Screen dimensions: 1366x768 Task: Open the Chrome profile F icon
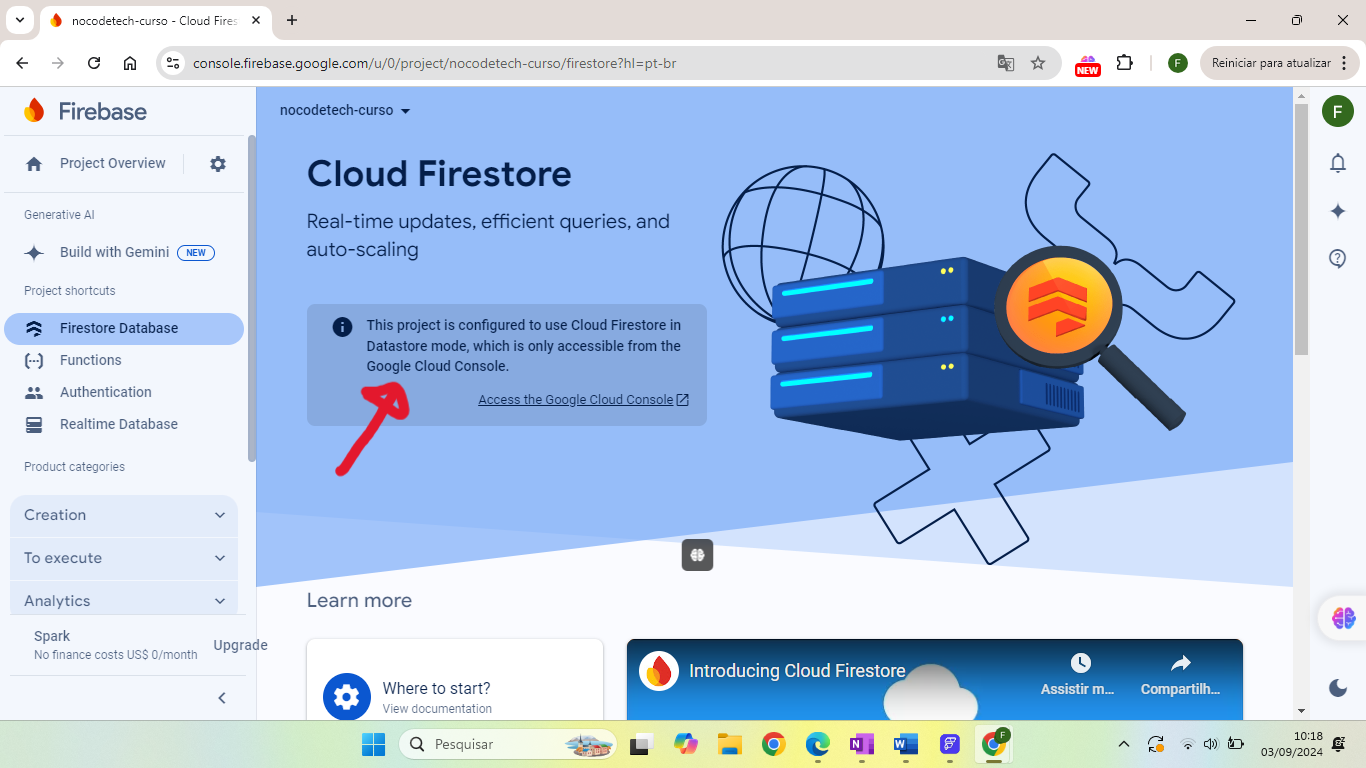tap(1178, 63)
